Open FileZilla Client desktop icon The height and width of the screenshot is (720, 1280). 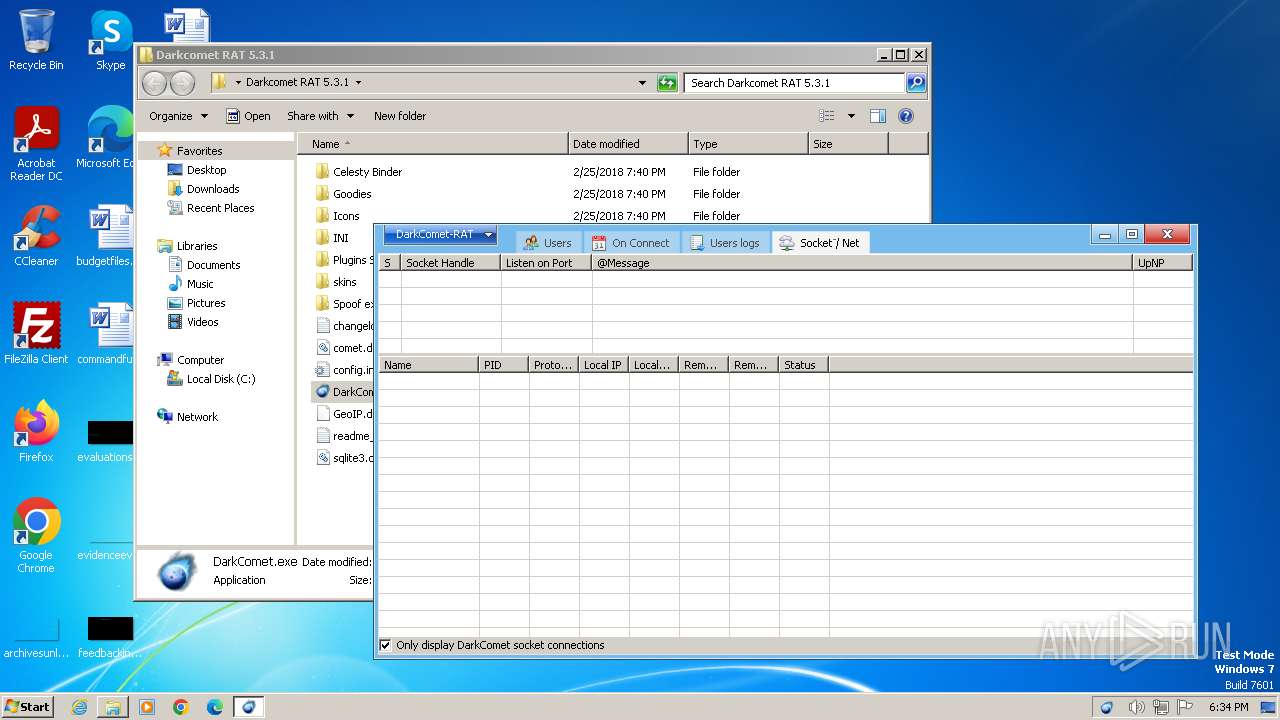click(36, 335)
